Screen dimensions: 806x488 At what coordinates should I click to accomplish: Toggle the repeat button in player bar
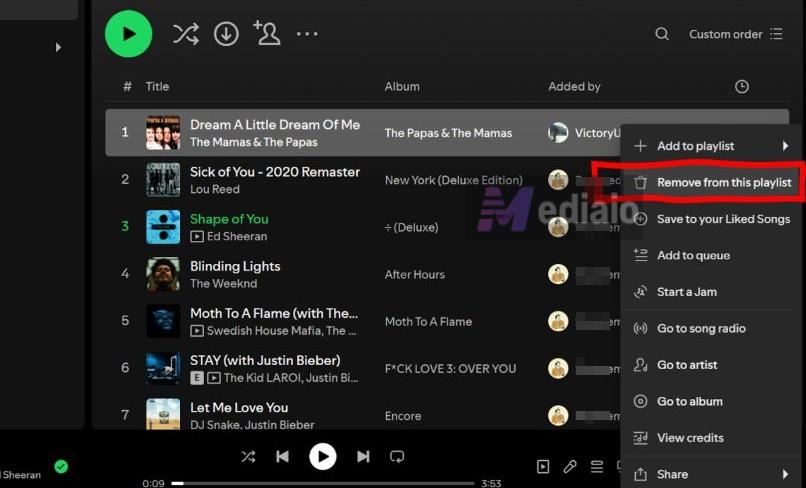coord(397,457)
